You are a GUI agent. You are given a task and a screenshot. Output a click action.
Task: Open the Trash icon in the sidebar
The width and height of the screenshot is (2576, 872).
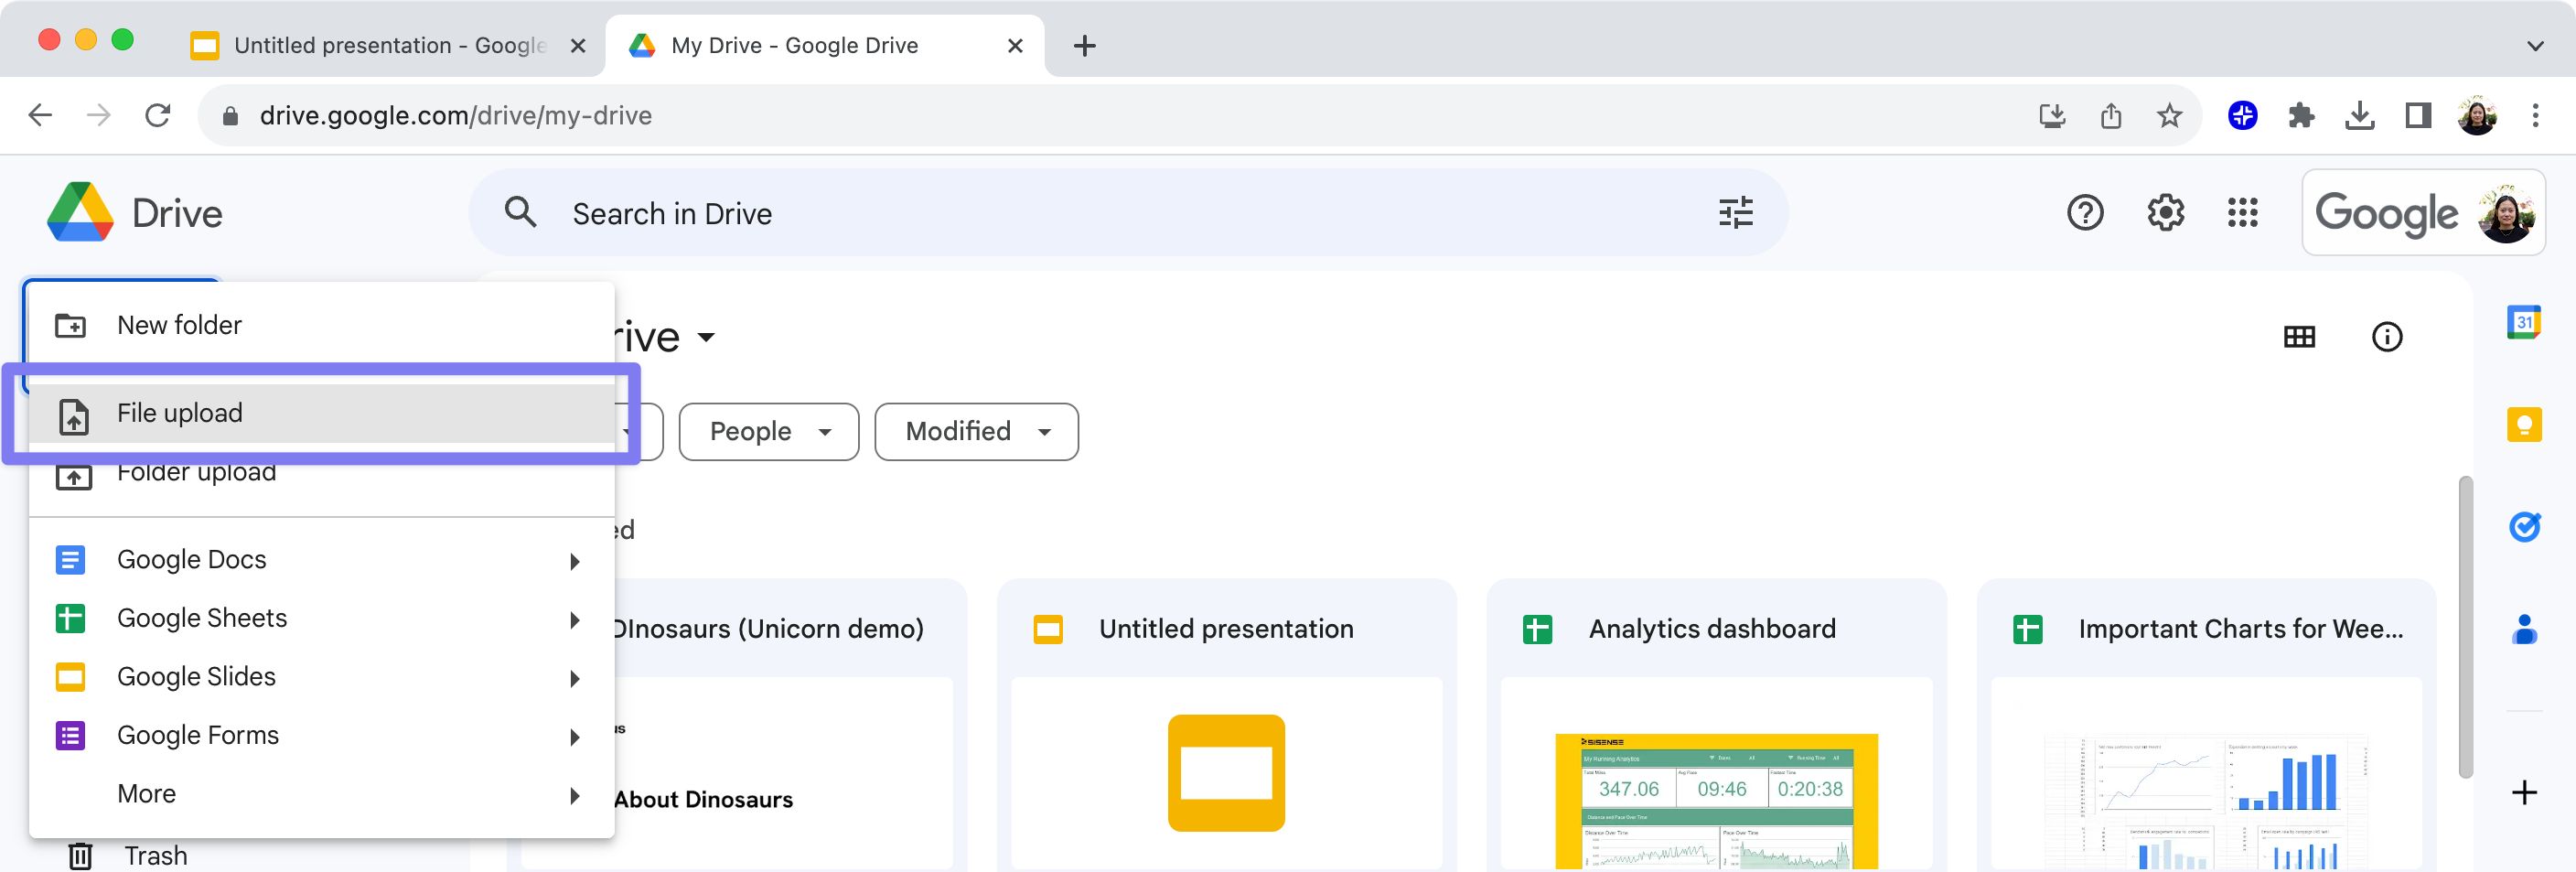tap(80, 856)
